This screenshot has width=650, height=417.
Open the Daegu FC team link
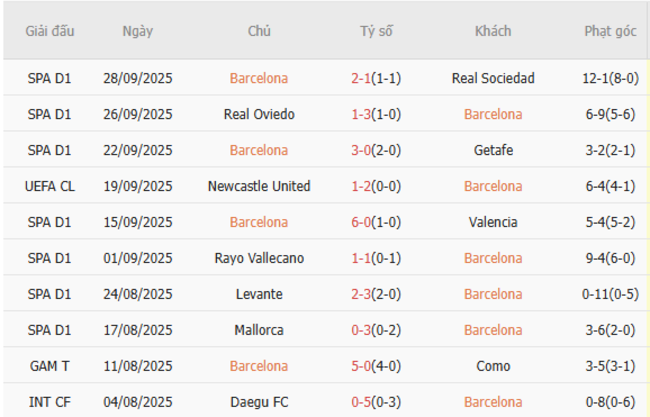tap(259, 402)
